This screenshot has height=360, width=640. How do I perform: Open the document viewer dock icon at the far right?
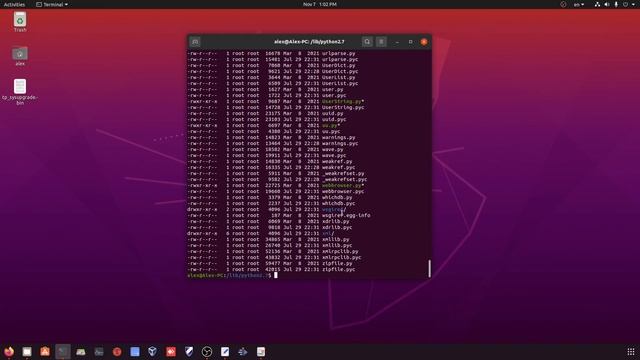261,351
